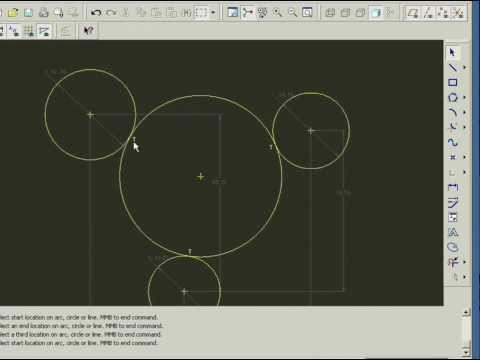Open the selection box dropdown arrow
The height and width of the screenshot is (360, 480).
pyautogui.click(x=213, y=13)
